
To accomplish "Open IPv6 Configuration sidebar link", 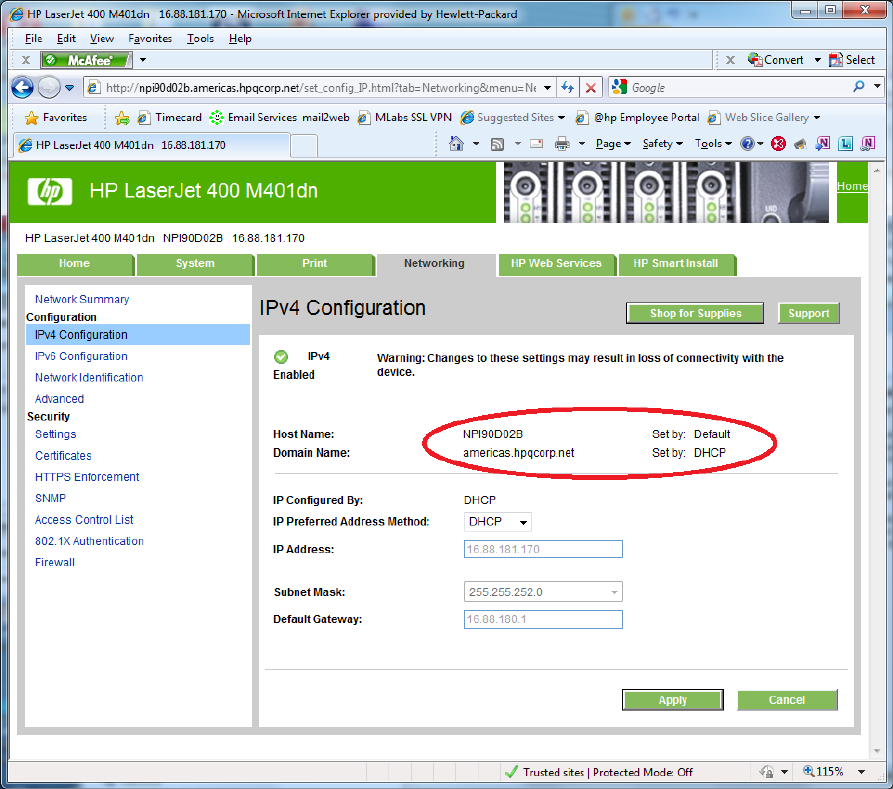I will [81, 356].
